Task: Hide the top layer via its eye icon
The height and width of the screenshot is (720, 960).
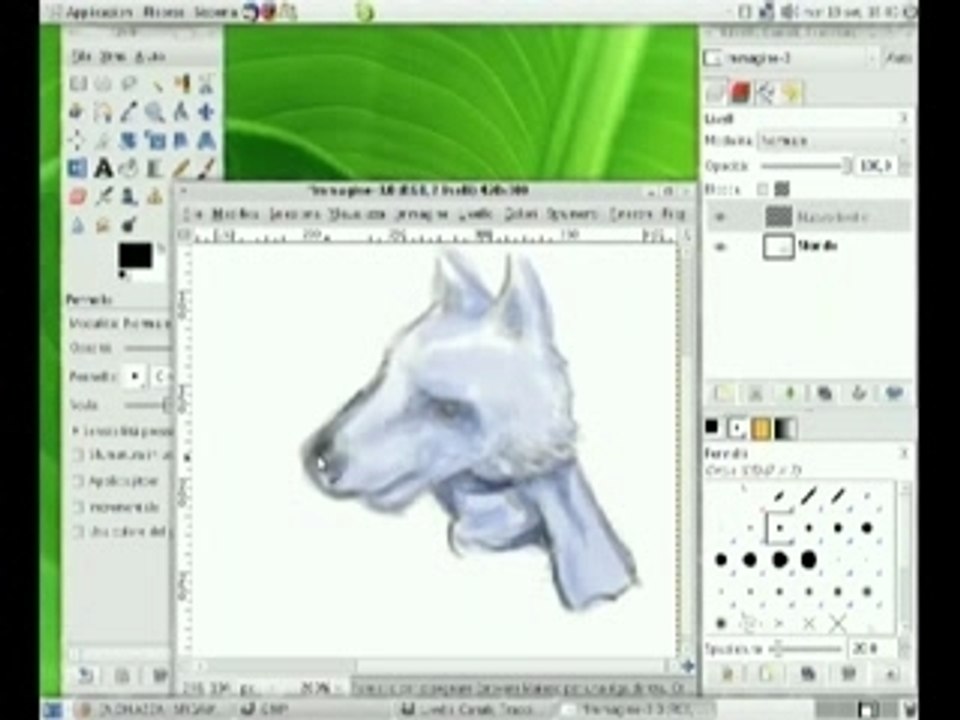Action: (720, 217)
